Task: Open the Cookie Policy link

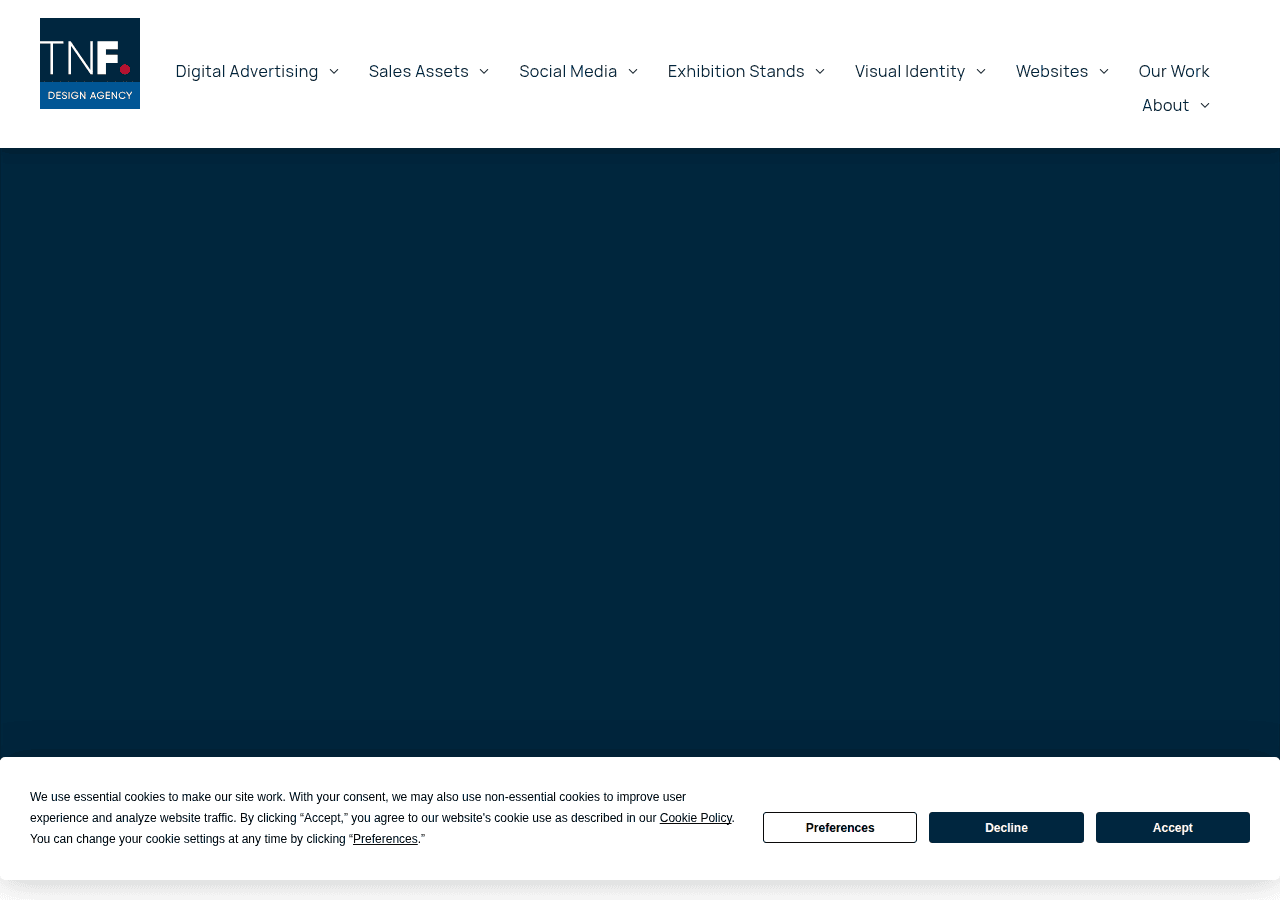Action: click(696, 818)
